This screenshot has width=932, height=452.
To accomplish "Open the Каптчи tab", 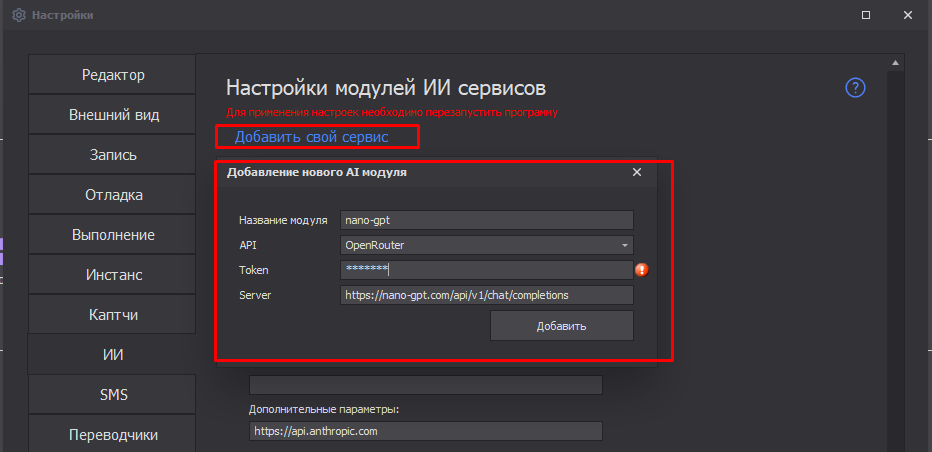I will coord(112,314).
